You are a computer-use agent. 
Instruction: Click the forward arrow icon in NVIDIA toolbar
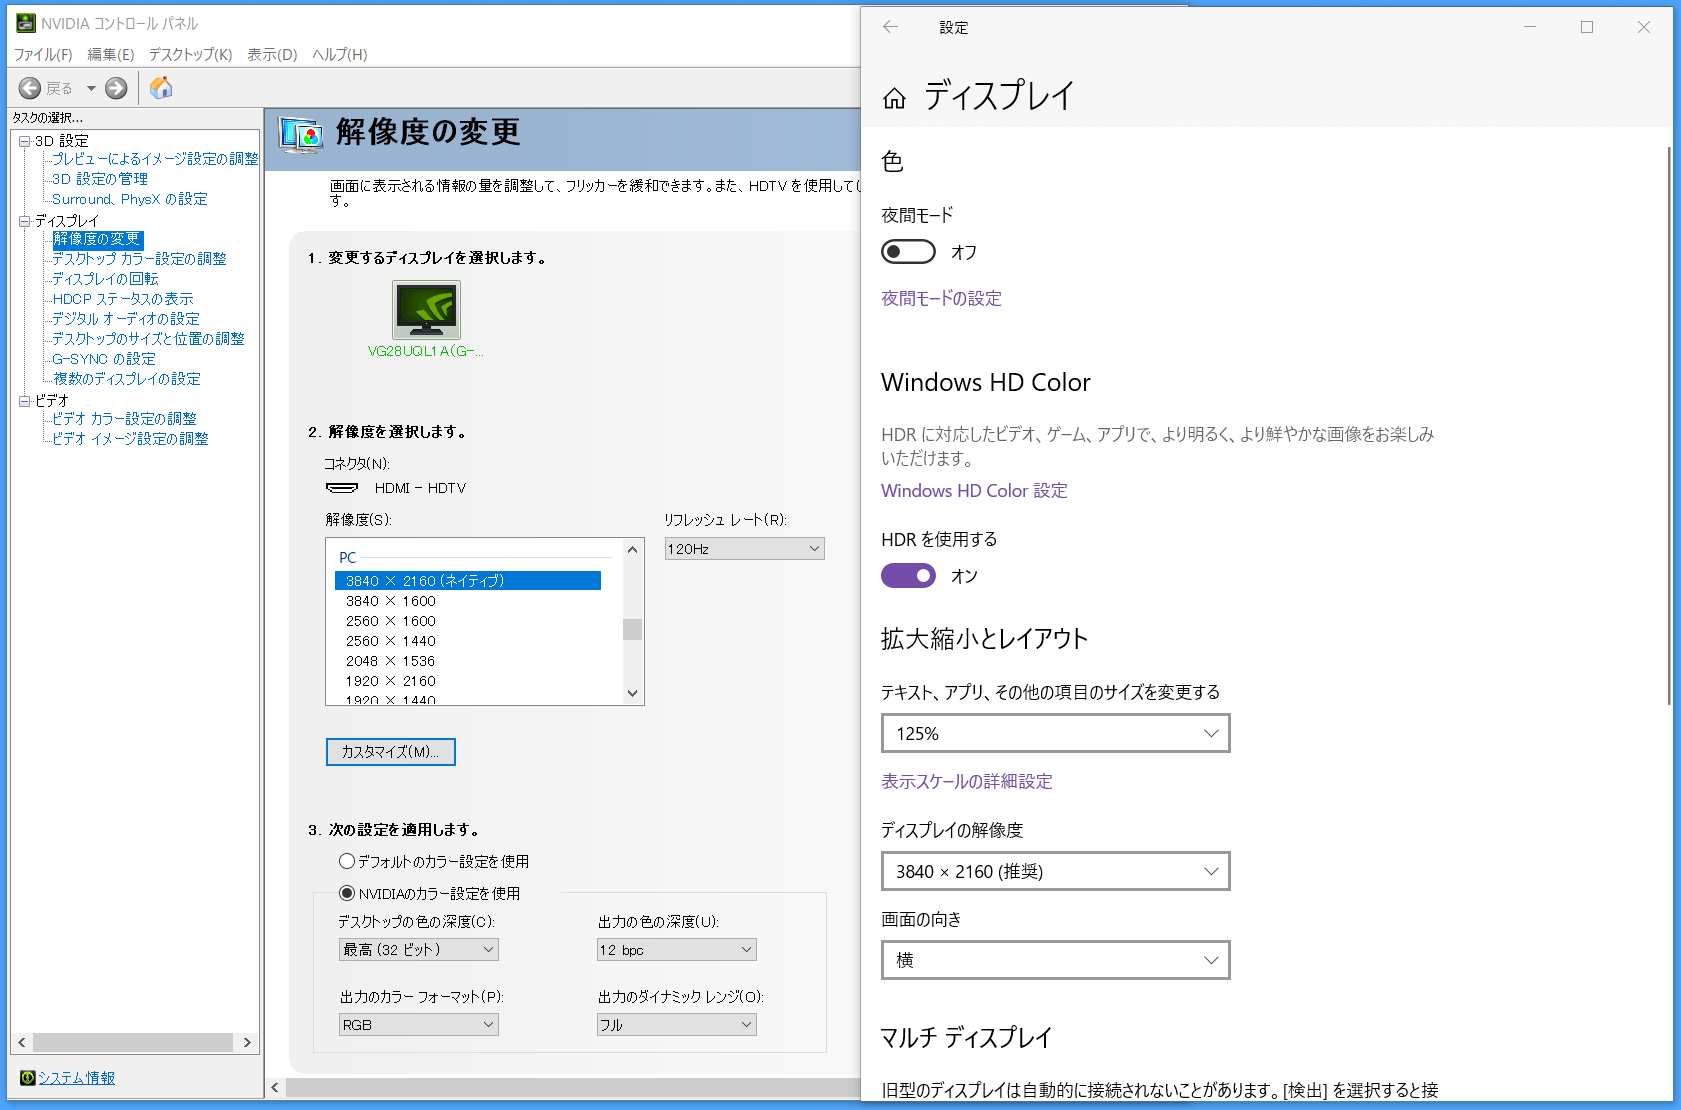click(x=116, y=88)
